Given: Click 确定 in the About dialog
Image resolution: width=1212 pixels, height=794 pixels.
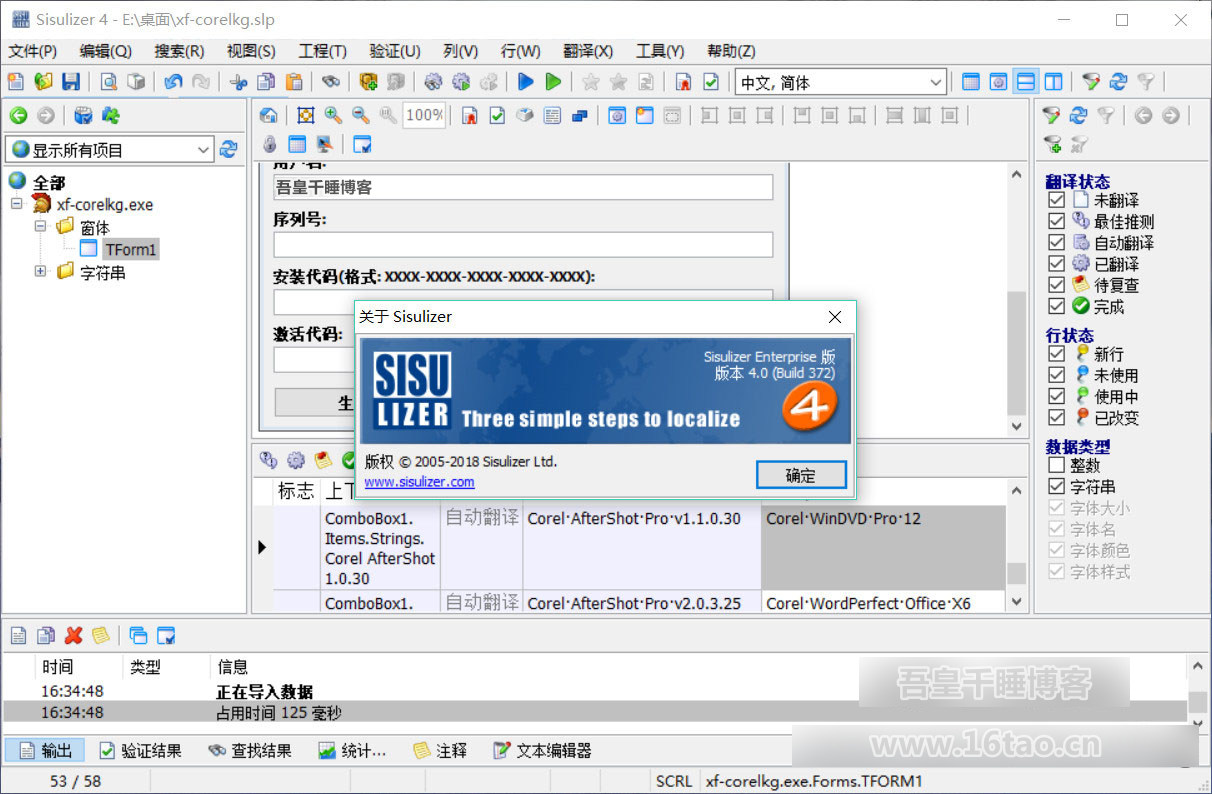Looking at the screenshot, I should (x=801, y=475).
